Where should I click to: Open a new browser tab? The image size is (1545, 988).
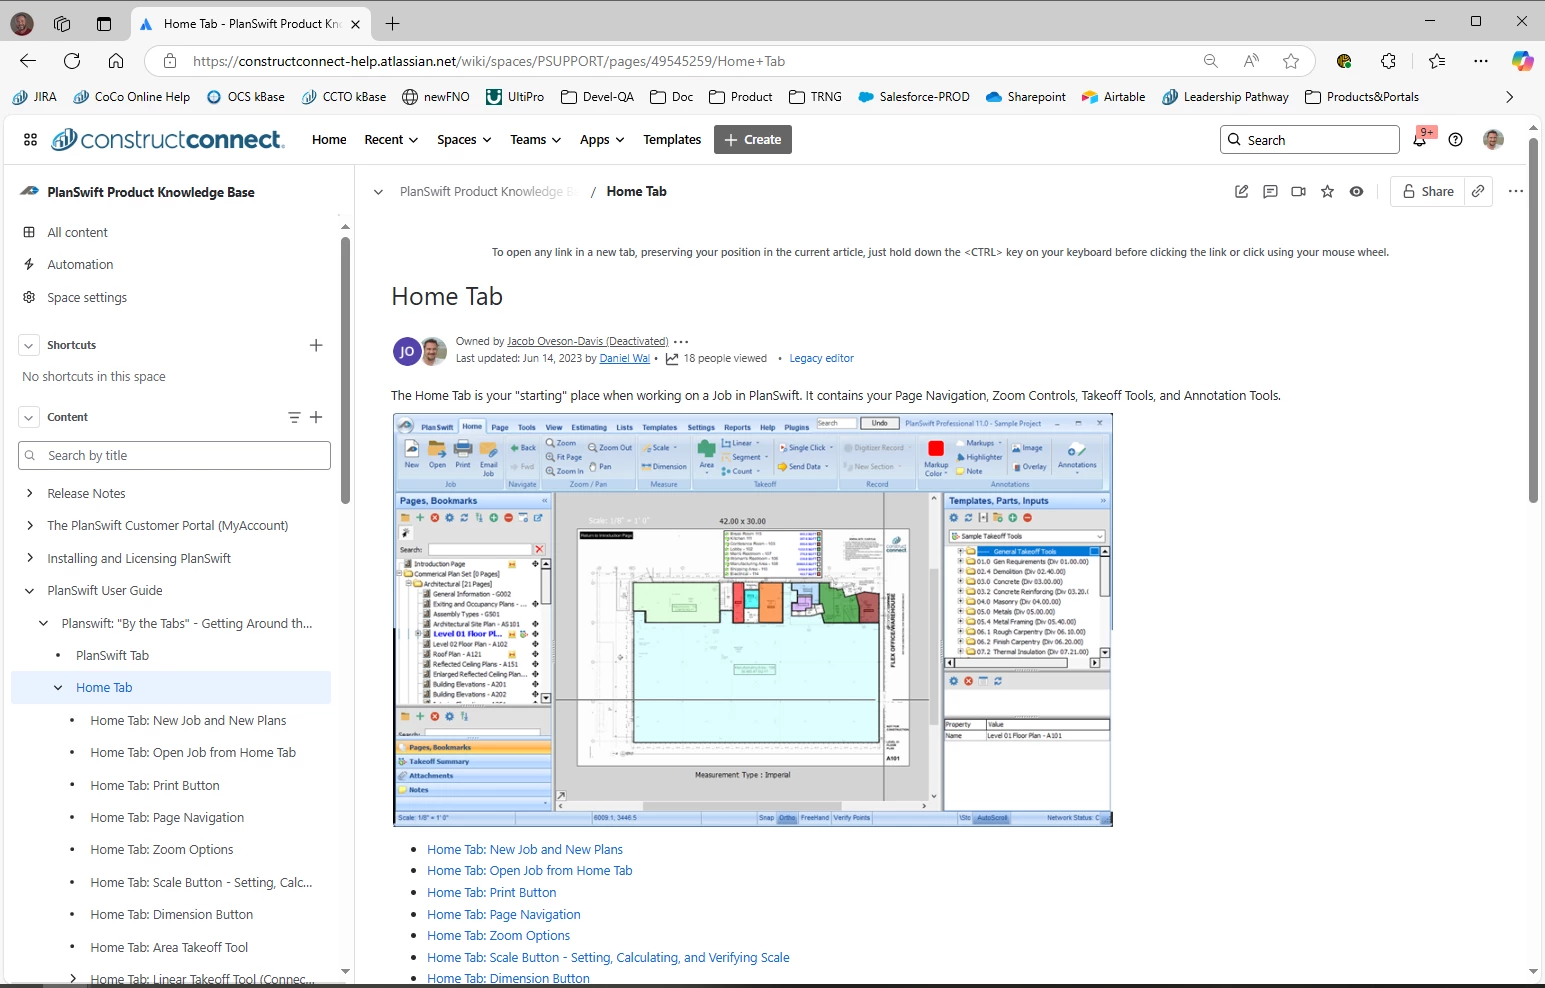coord(392,23)
